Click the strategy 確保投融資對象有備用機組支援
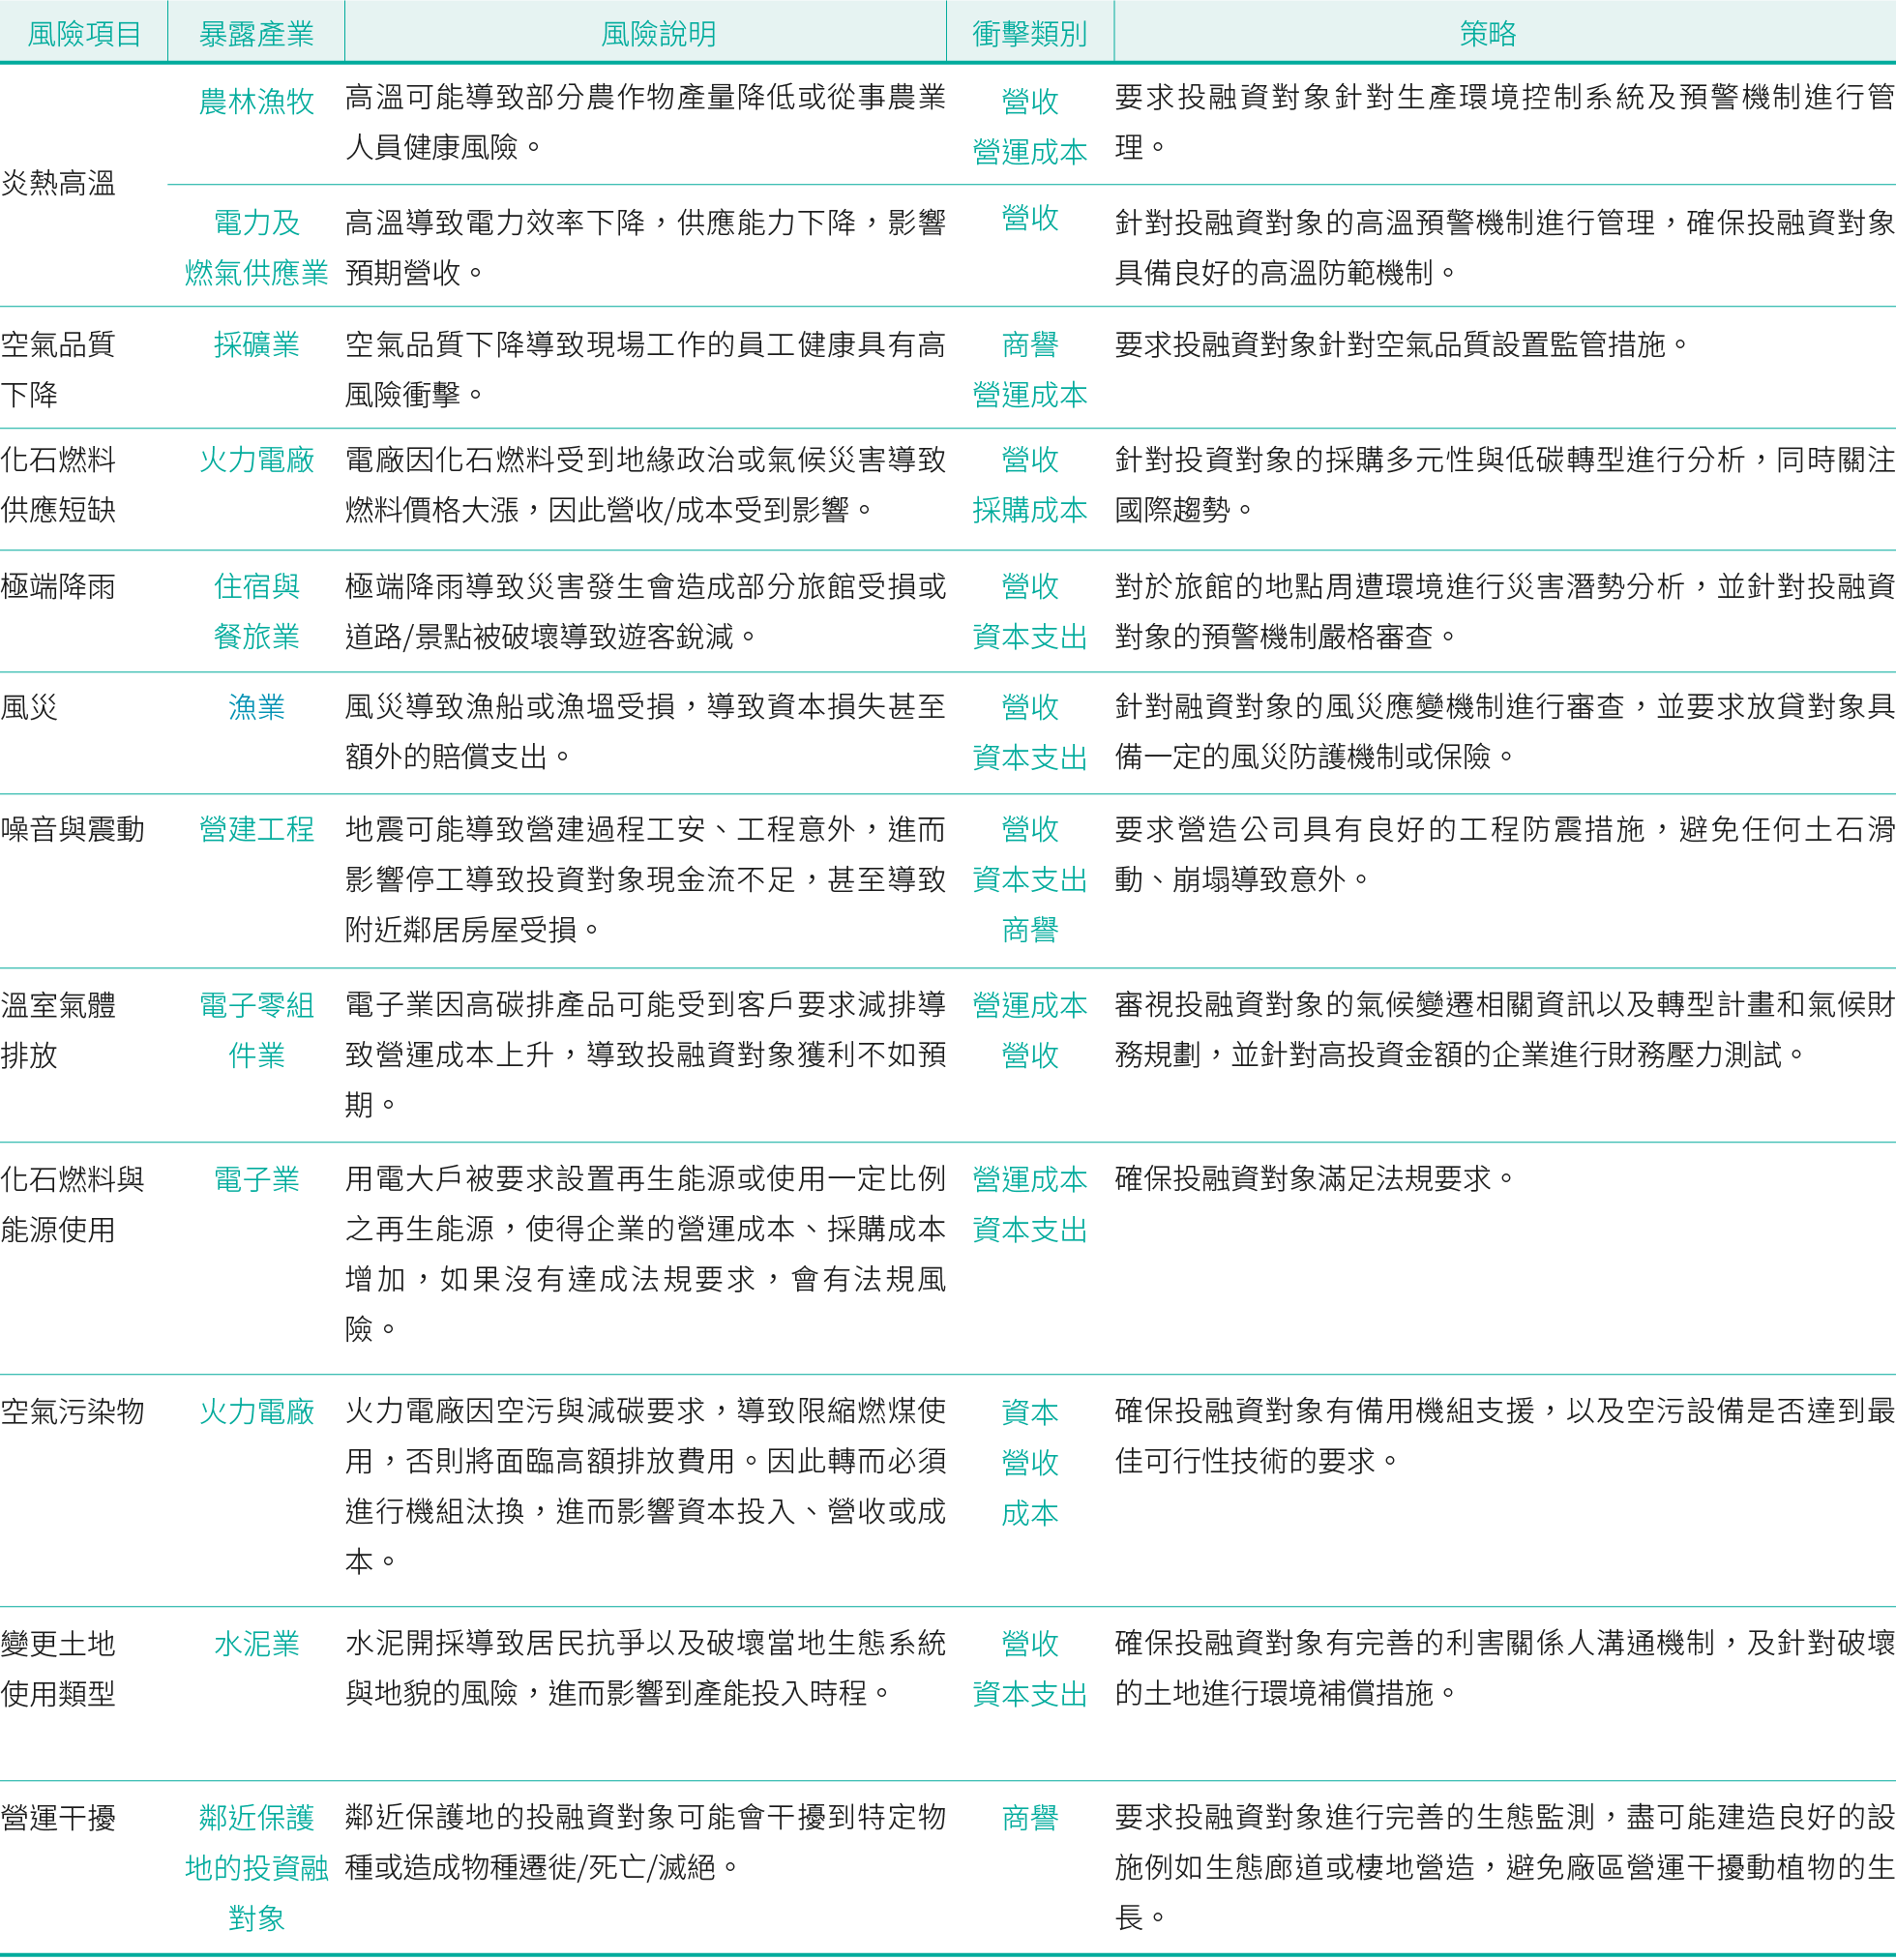Screen dimensions: 1896x1960 (x=1505, y=1435)
